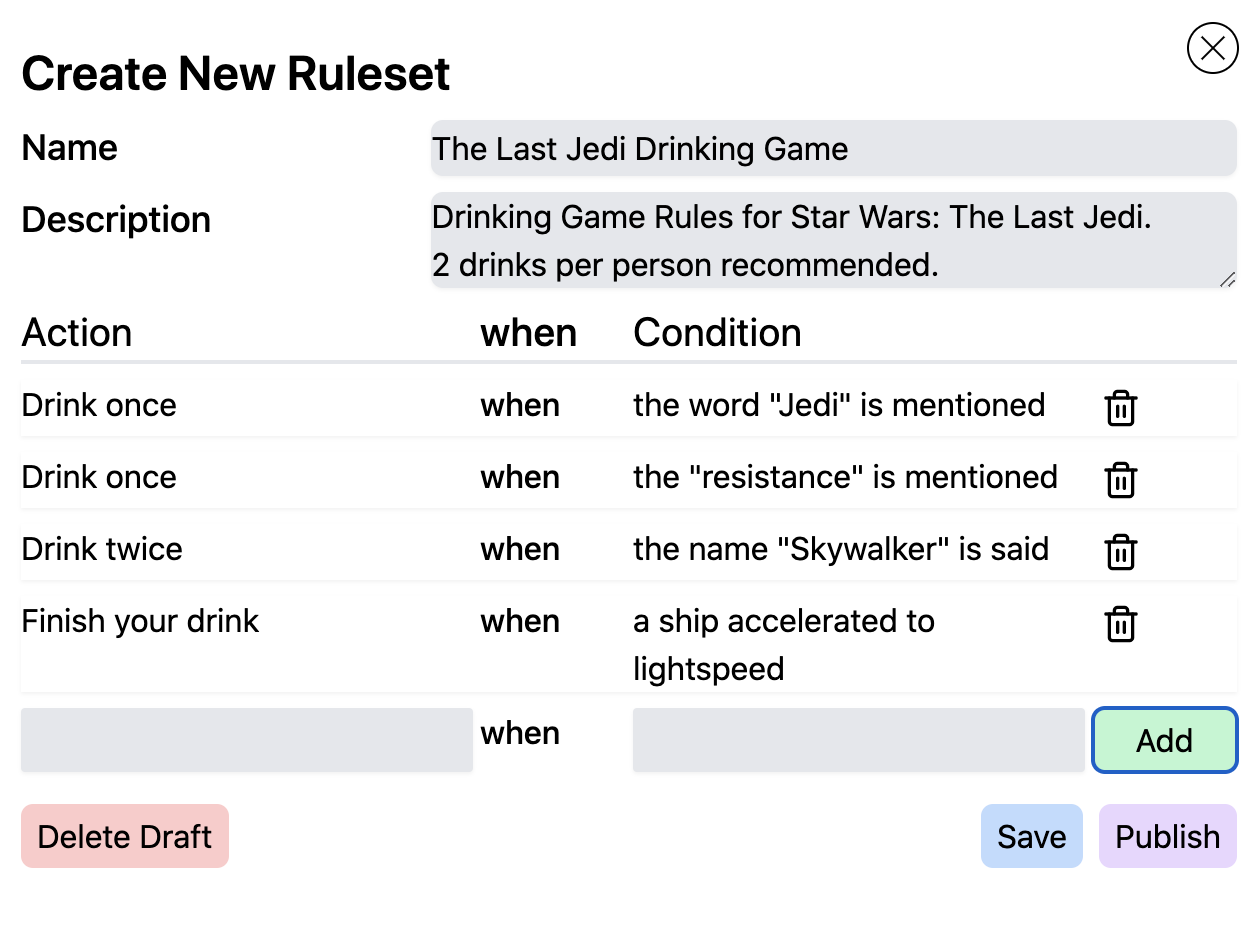Delete the "Skywalker" drink twice rule
The width and height of the screenshot is (1259, 925).
1120,551
